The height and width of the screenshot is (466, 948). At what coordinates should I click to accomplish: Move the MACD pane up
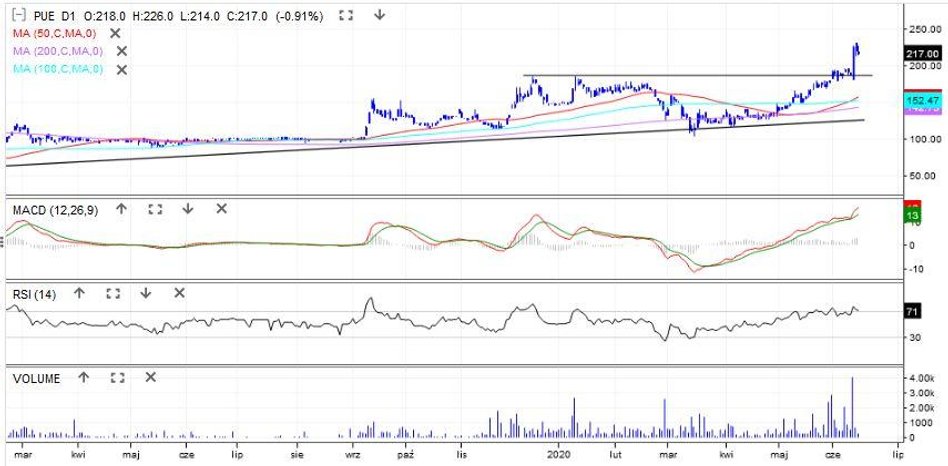(121, 209)
